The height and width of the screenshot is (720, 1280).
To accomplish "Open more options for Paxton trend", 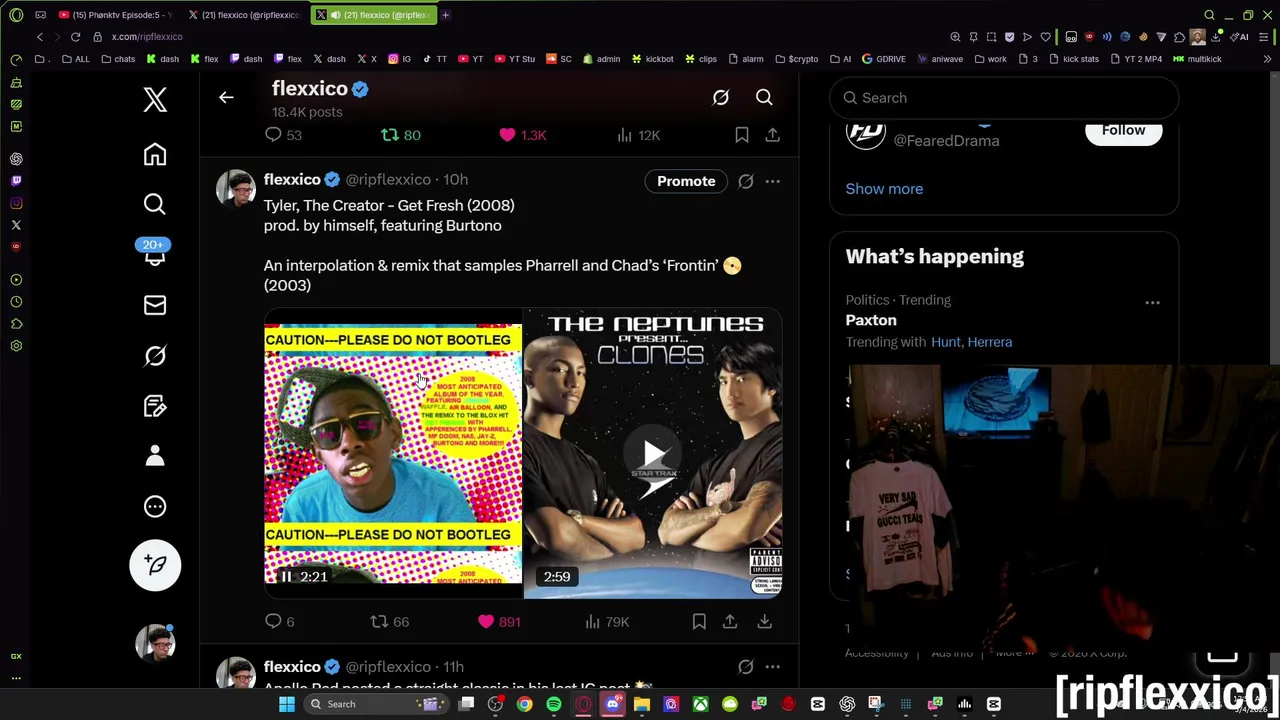I will [x=1153, y=302].
